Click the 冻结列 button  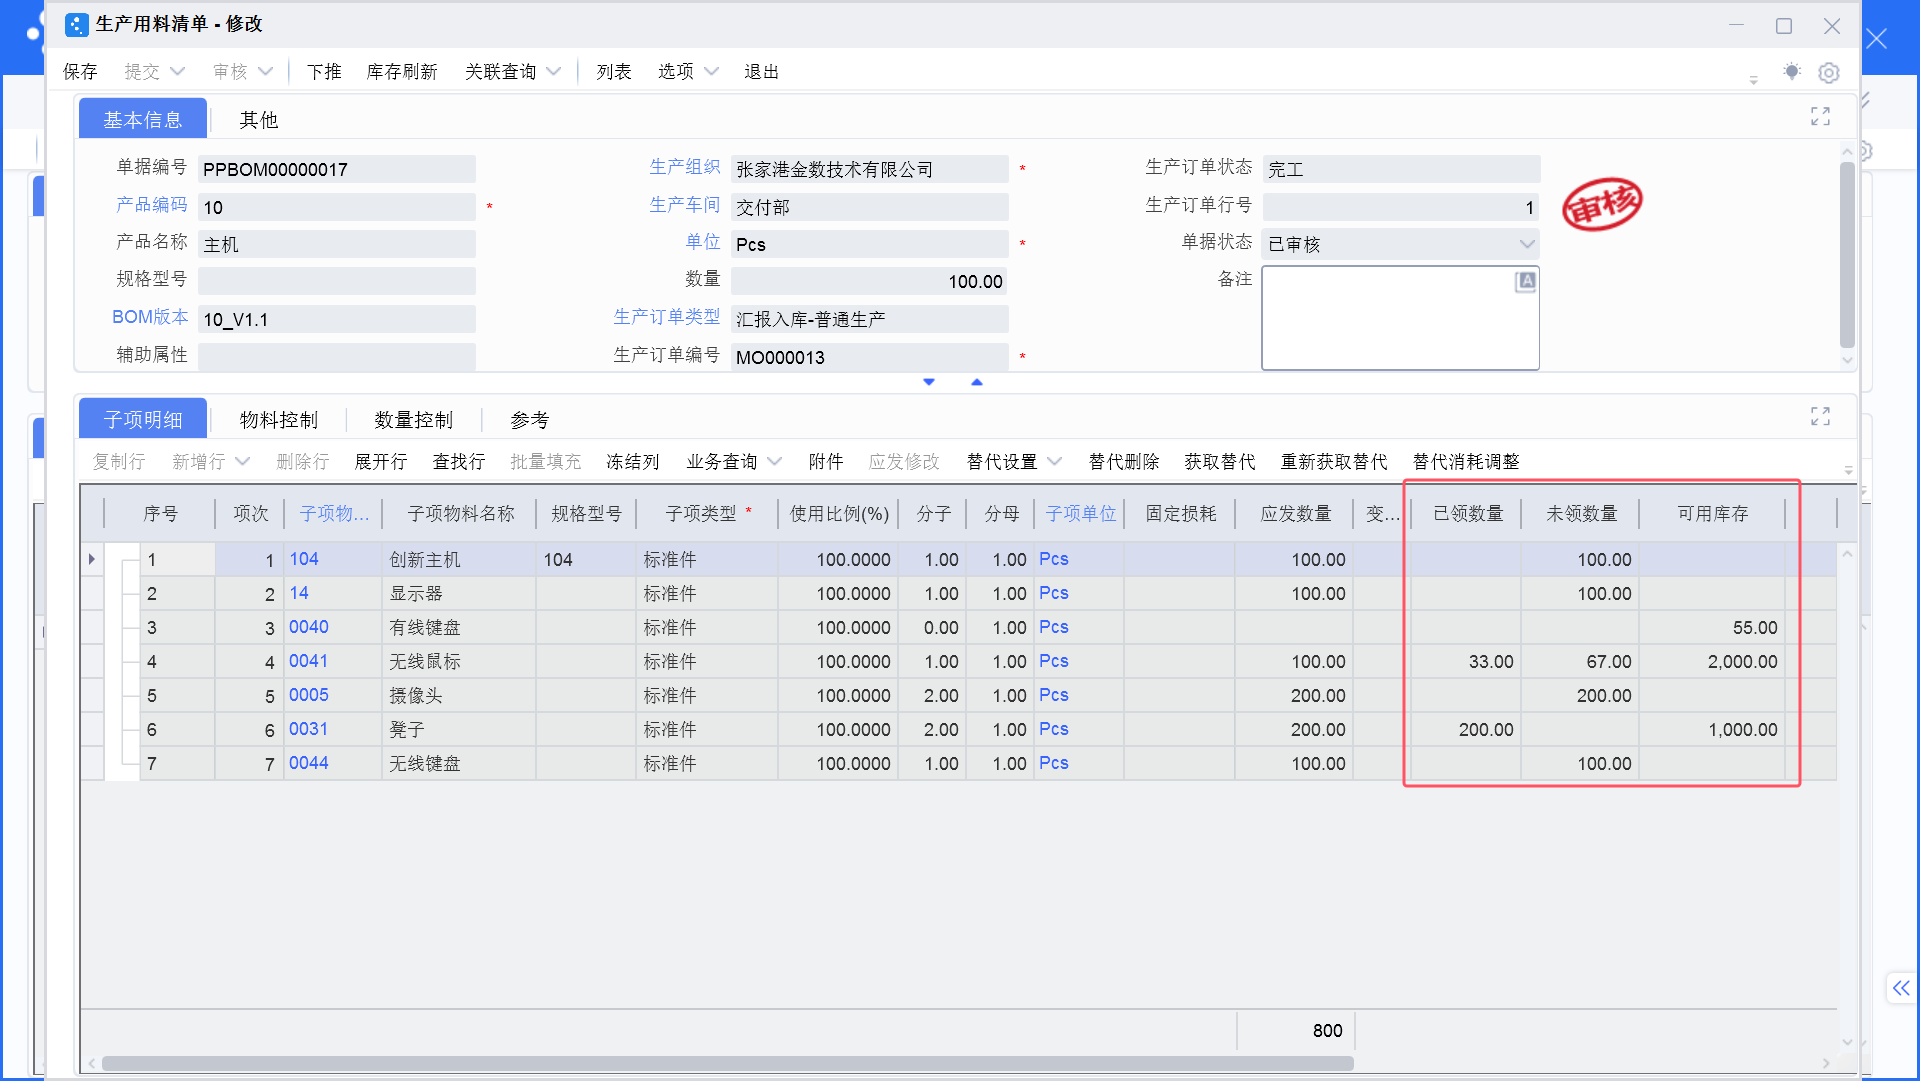(x=633, y=462)
